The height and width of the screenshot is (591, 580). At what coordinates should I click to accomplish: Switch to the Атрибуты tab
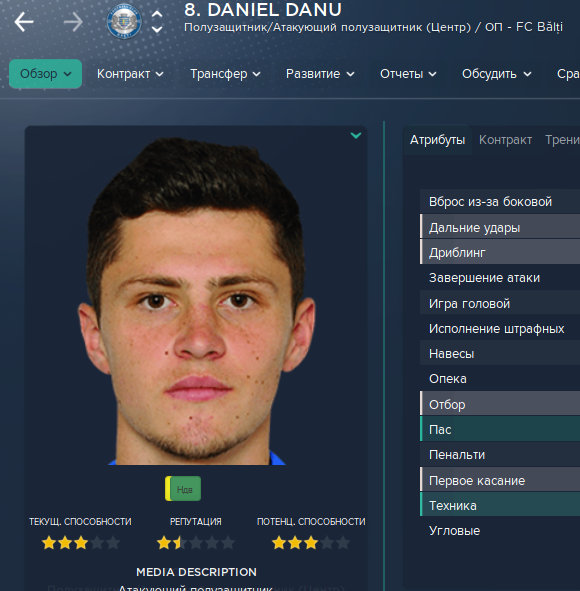pos(438,140)
